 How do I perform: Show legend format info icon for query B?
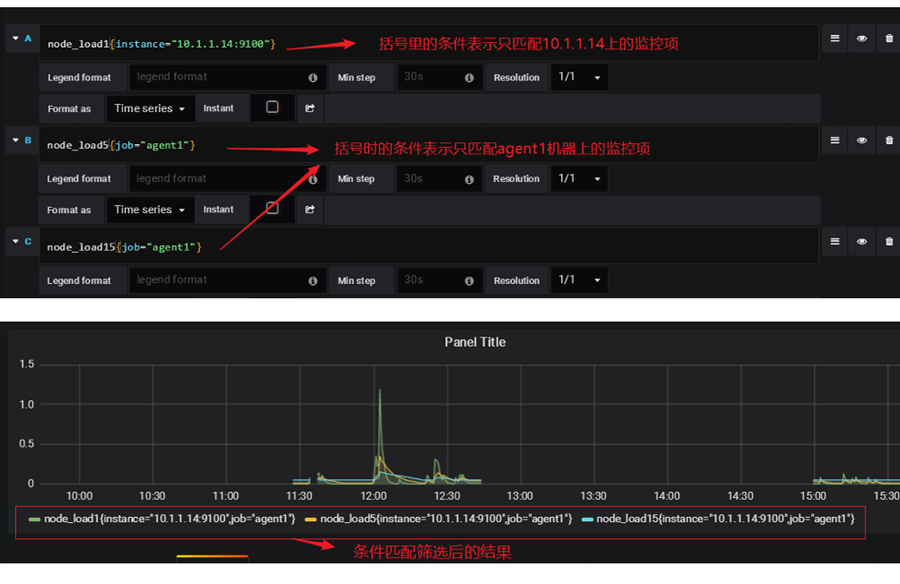pos(313,179)
